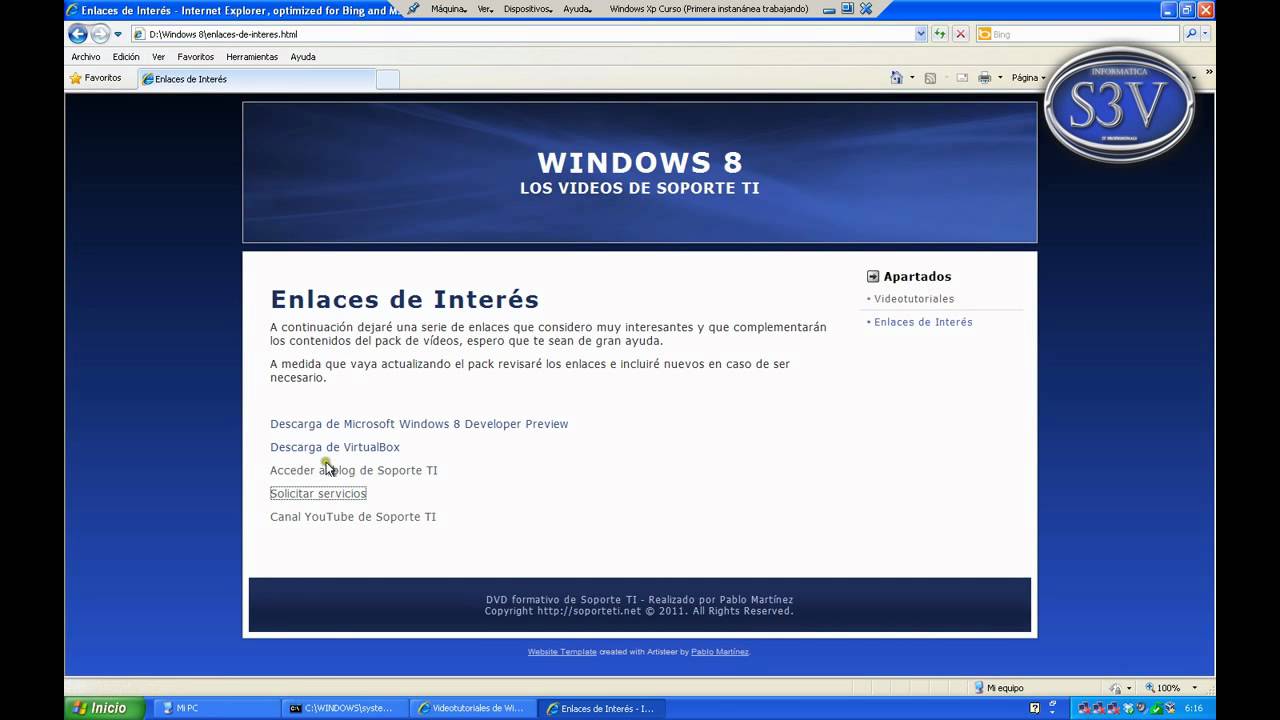The image size is (1280, 720).
Task: Open Descarga de Microsoft Windows 8 Developer Preview
Action: pos(419,424)
